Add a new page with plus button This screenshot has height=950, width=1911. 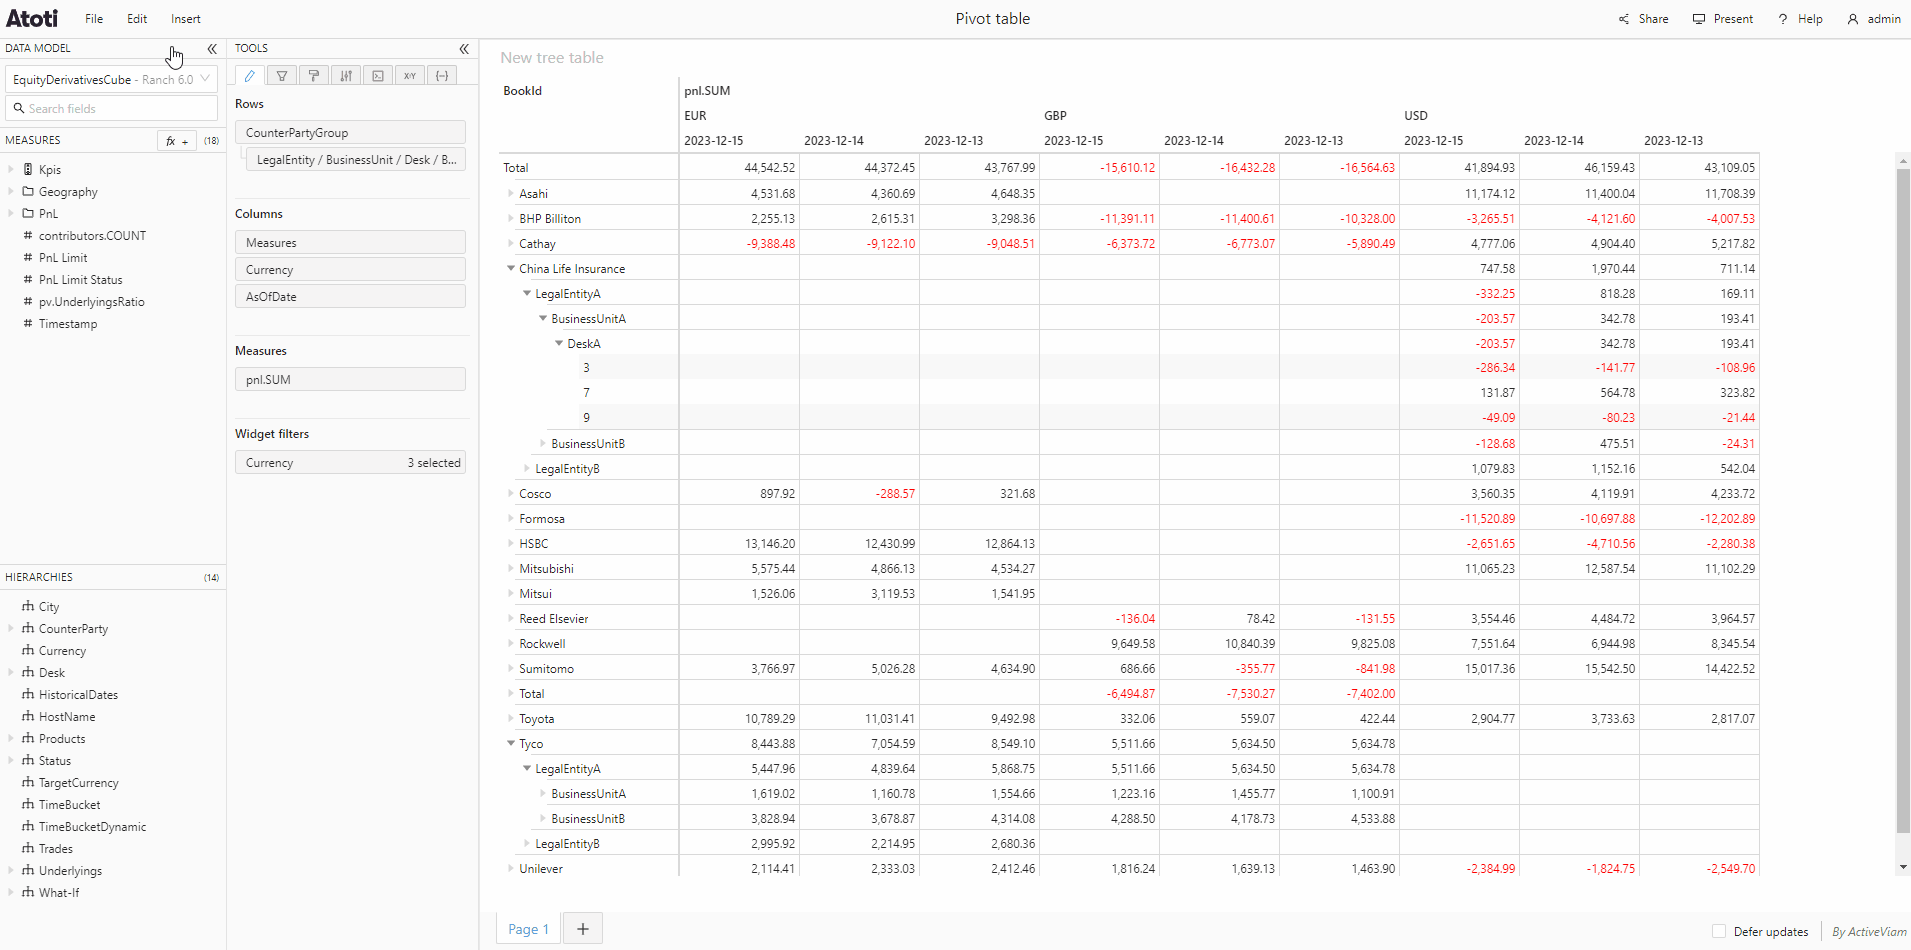tap(583, 929)
